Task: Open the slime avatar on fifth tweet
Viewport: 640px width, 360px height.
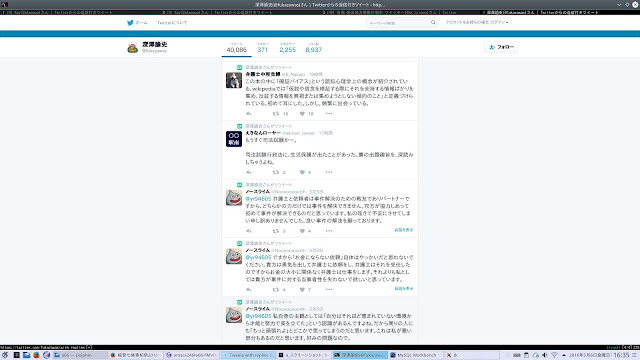Action: click(x=234, y=315)
